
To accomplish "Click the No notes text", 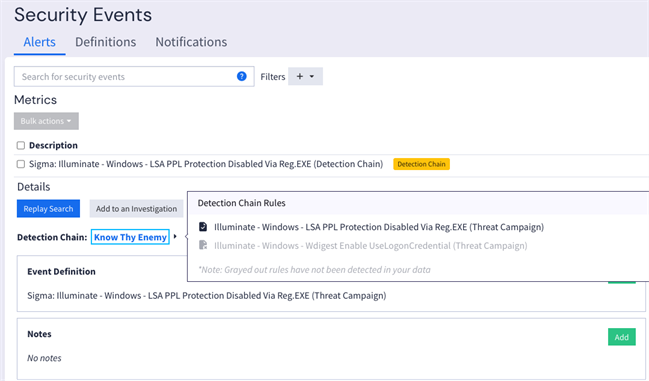I will tap(44, 358).
